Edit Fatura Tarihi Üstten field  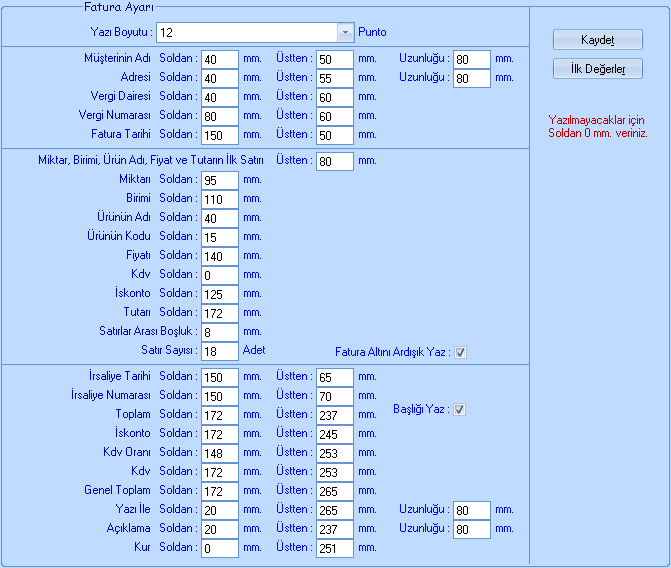[335, 135]
